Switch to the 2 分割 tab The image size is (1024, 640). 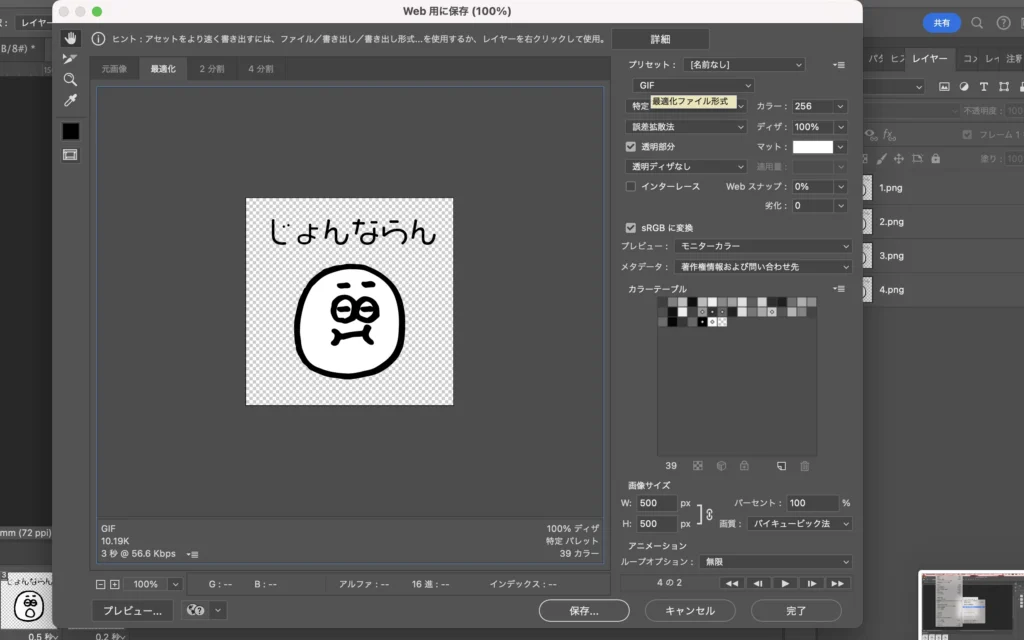(x=212, y=69)
